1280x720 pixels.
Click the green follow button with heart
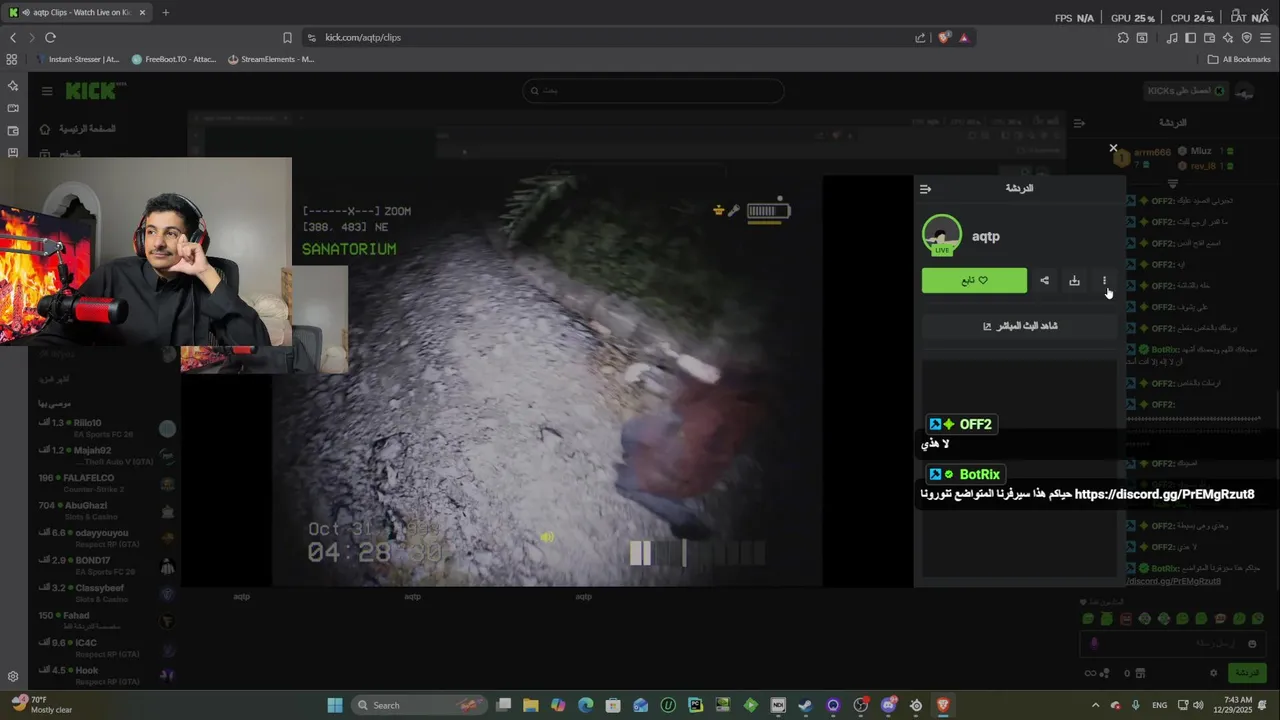point(974,281)
